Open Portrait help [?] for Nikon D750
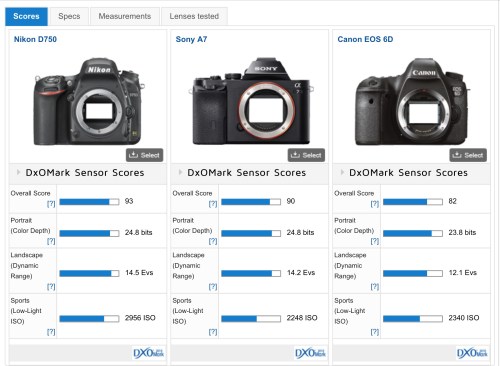The height and width of the screenshot is (366, 500). 51,241
